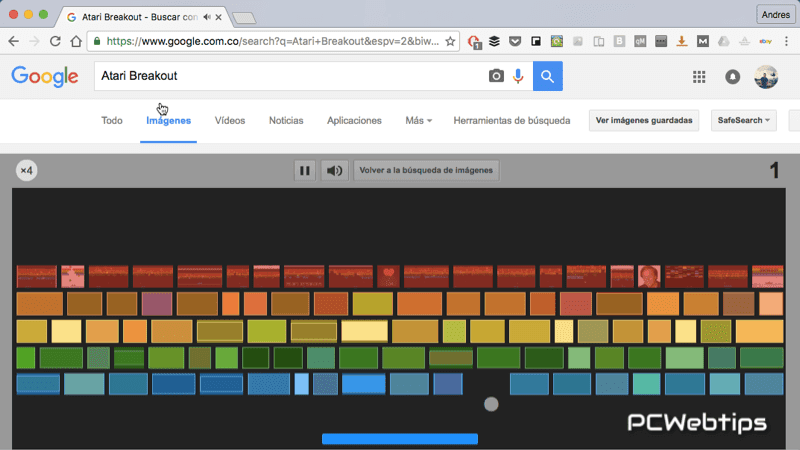Open the Google apps grid
Screen dimensions: 800x450
pyautogui.click(x=699, y=77)
